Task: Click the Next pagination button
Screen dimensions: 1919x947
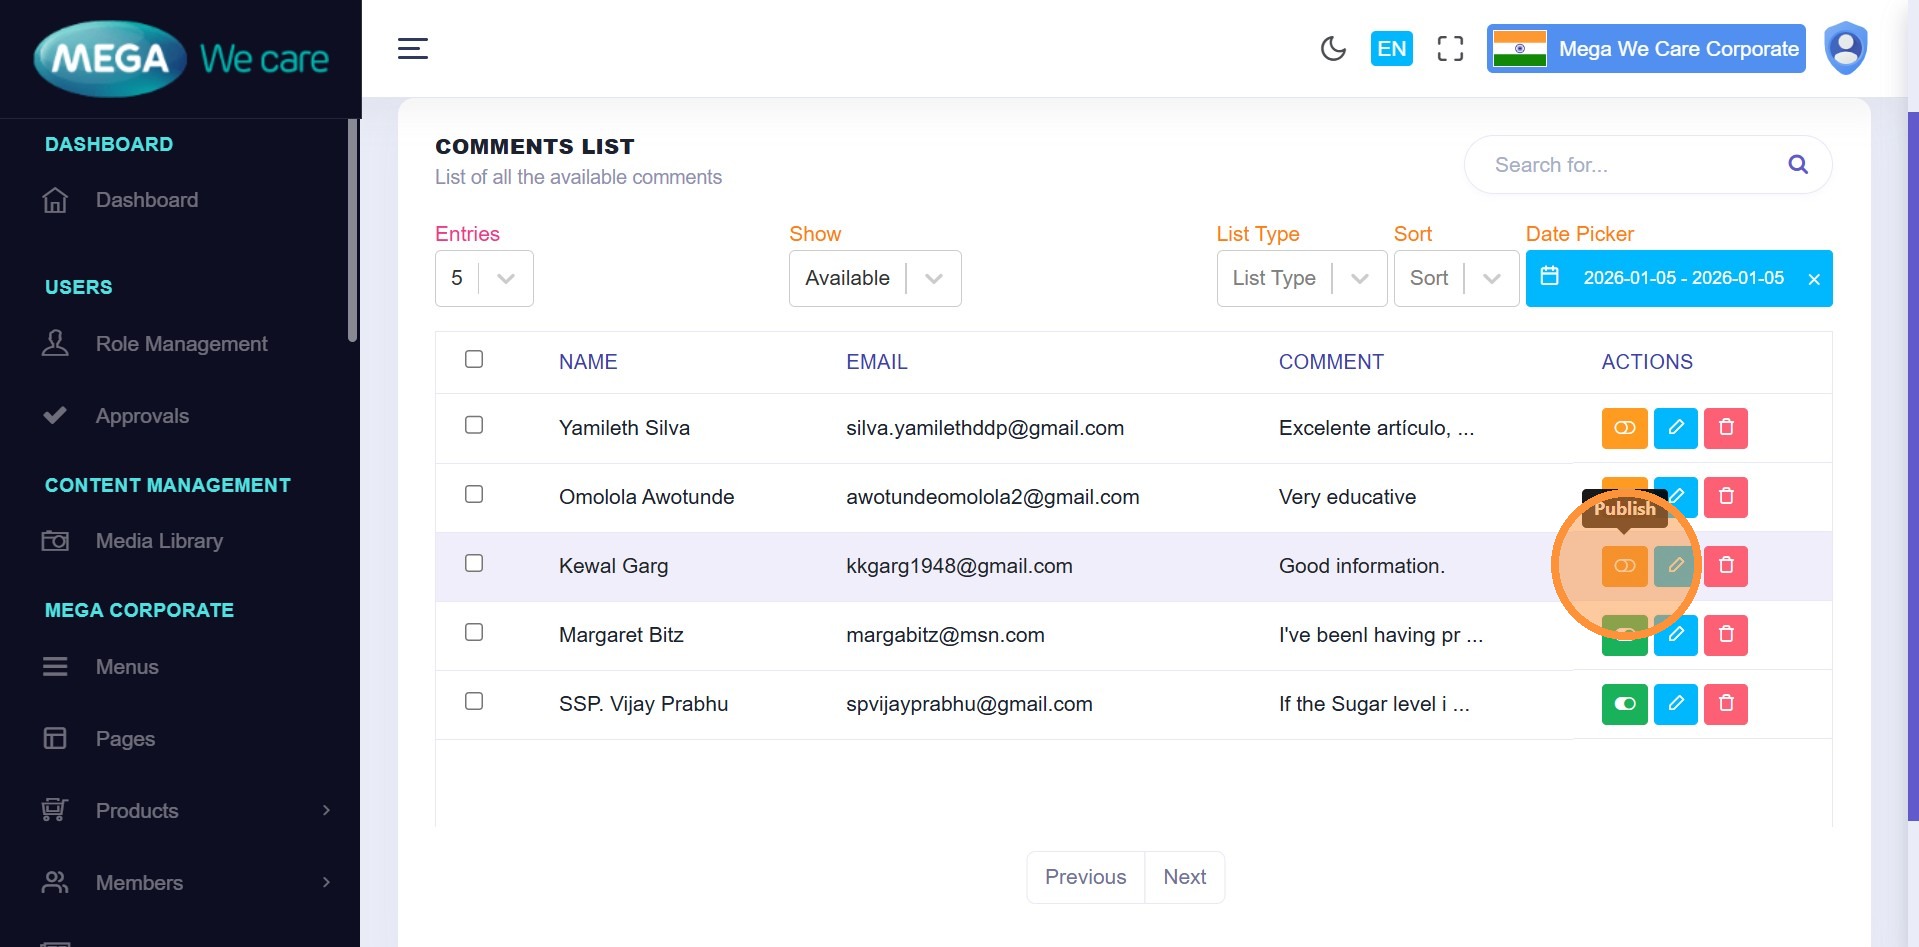Action: [x=1184, y=877]
